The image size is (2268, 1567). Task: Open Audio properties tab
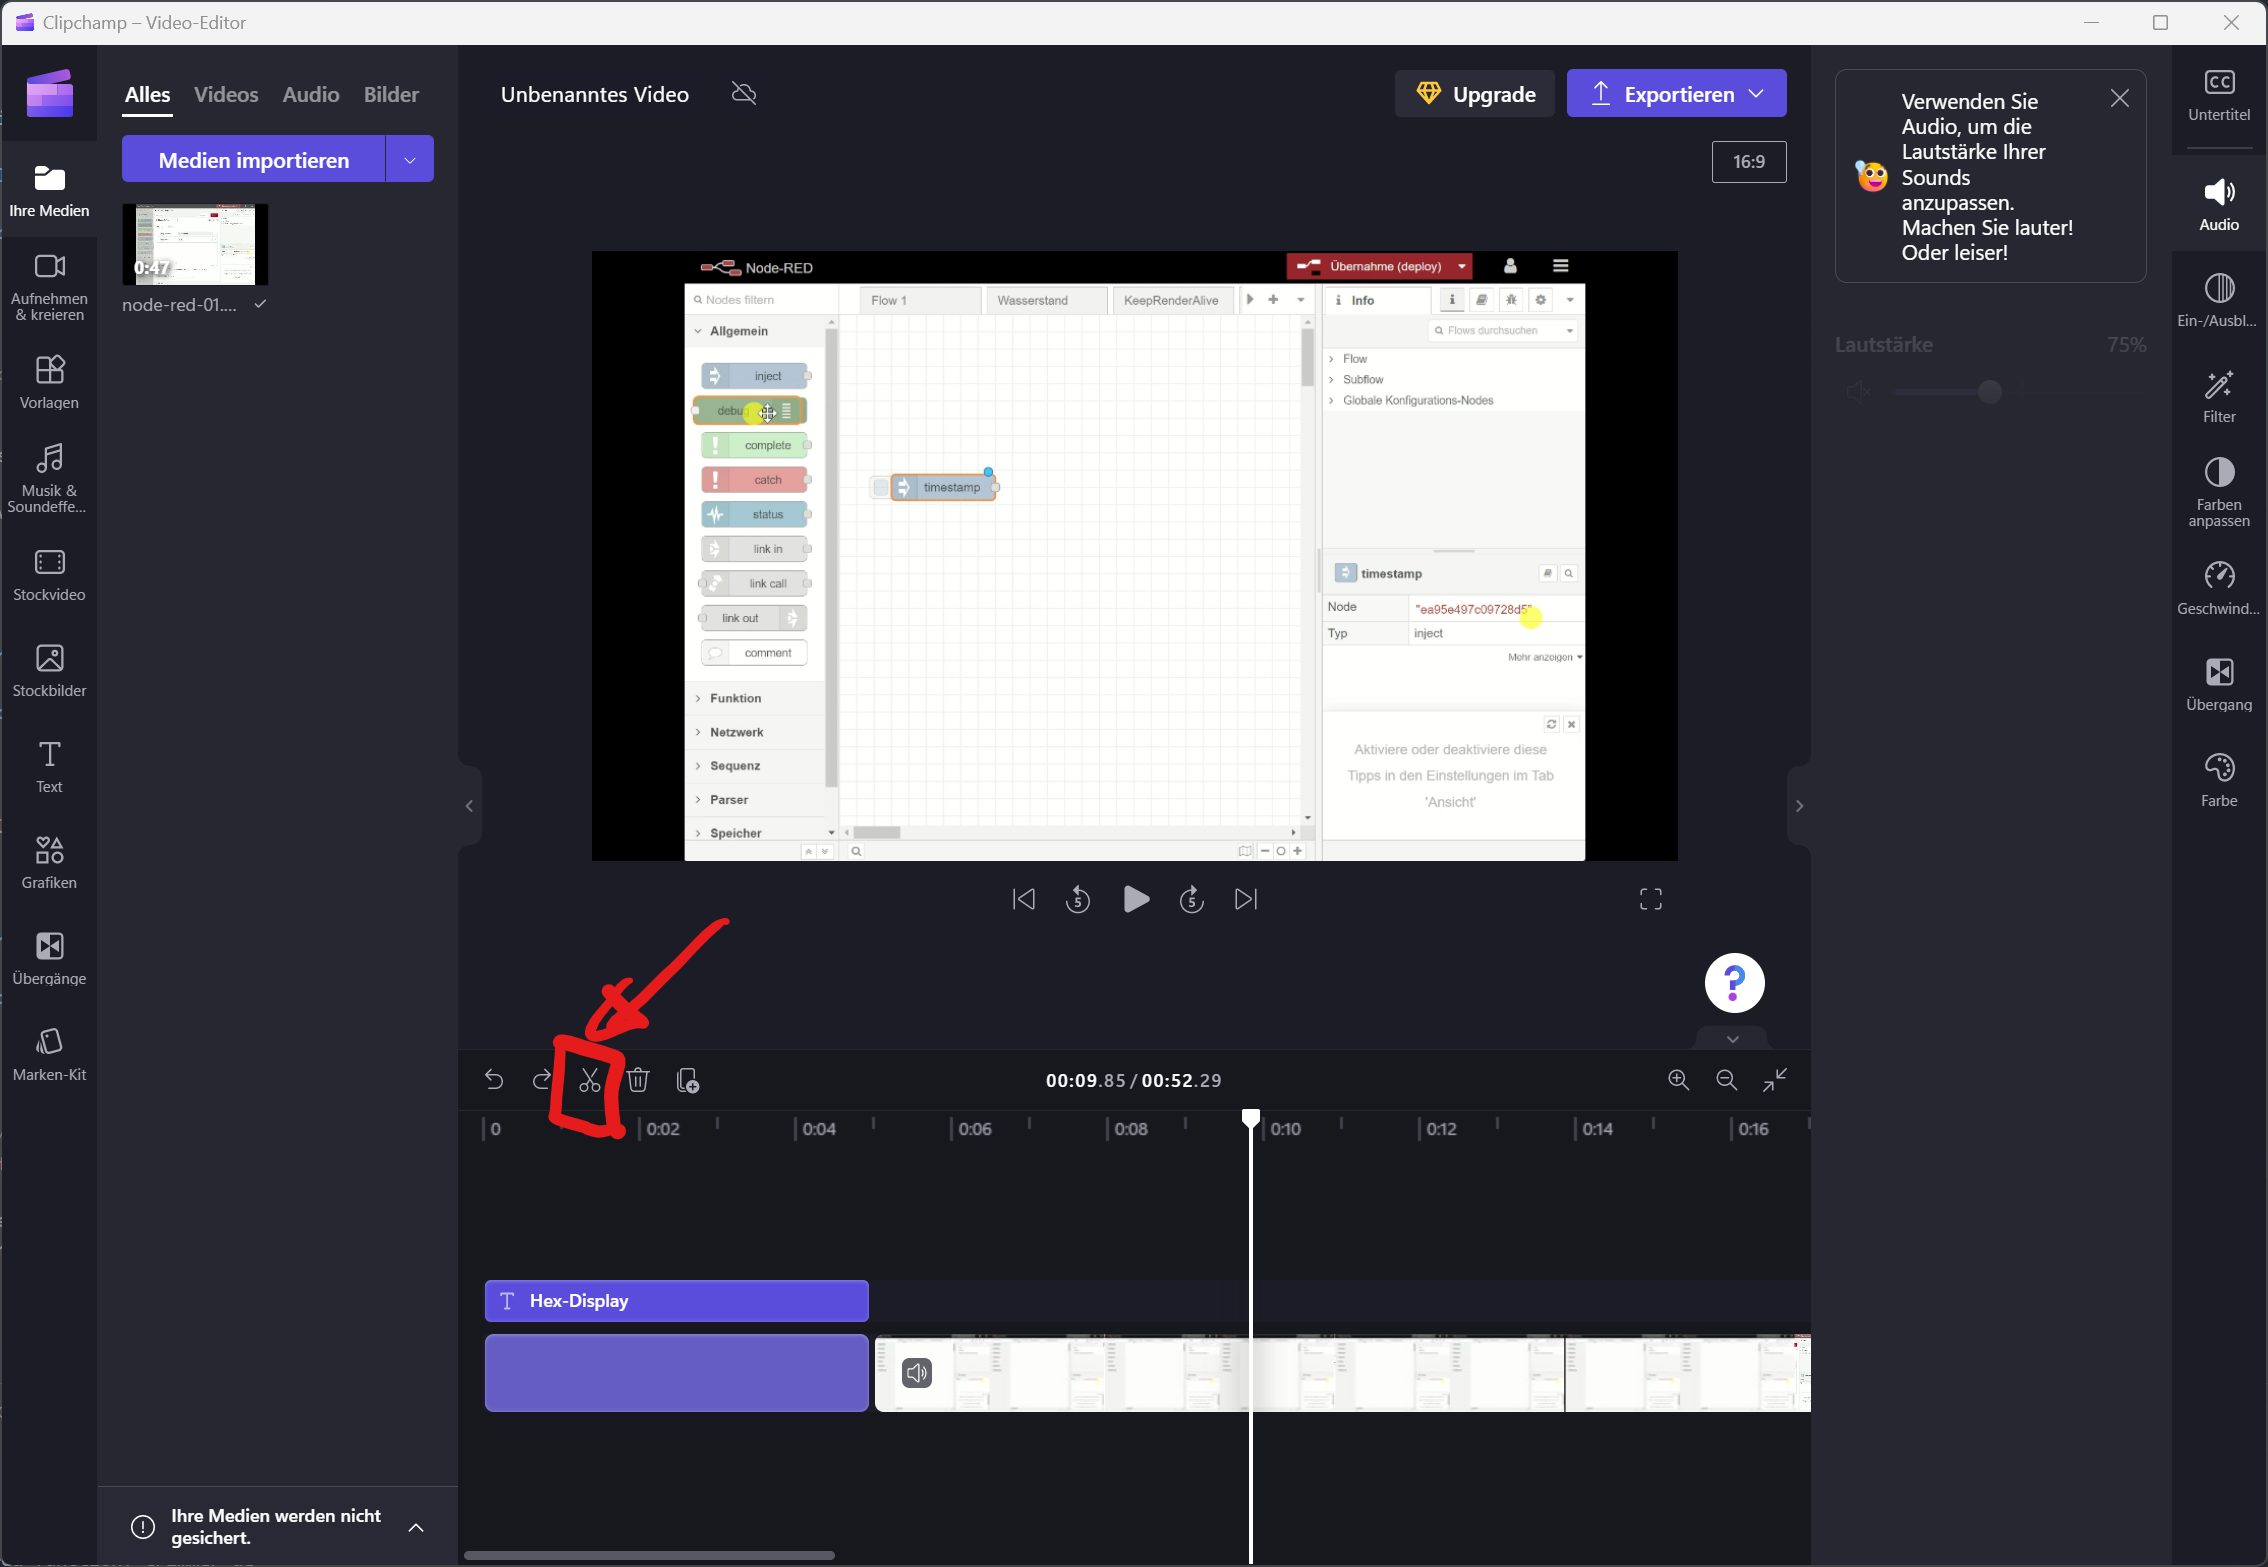click(x=2219, y=205)
